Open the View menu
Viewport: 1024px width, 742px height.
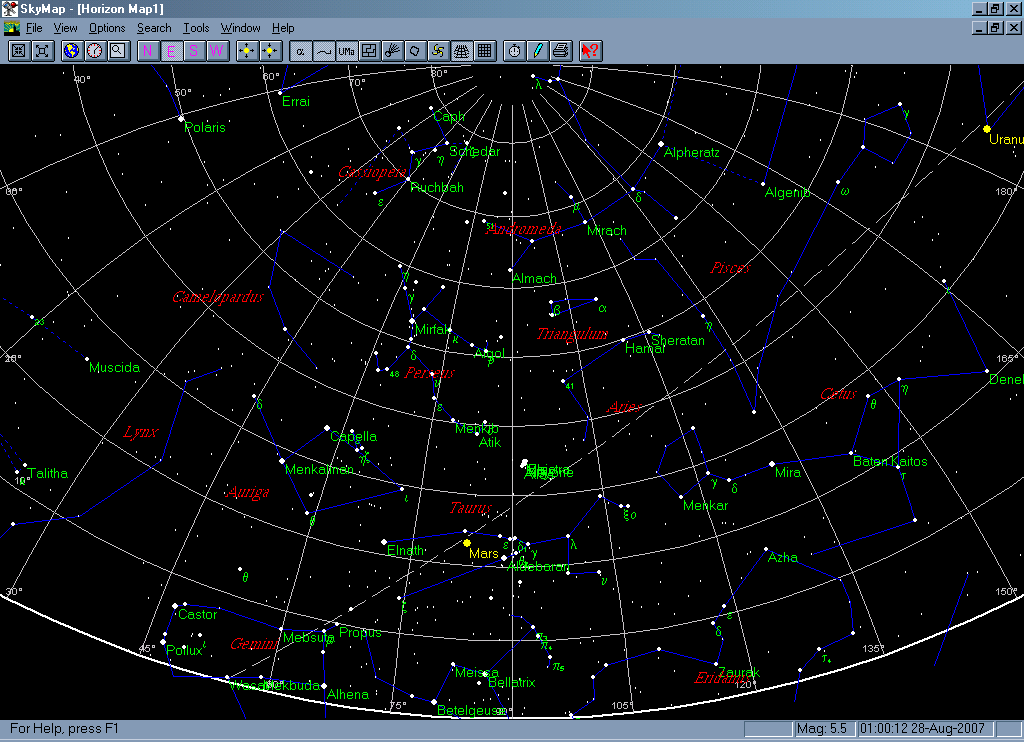(x=65, y=28)
